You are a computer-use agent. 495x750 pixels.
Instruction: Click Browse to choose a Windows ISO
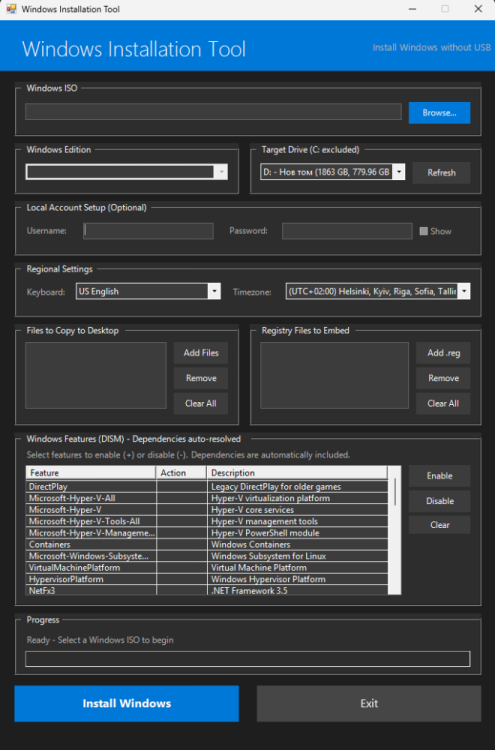tap(439, 113)
